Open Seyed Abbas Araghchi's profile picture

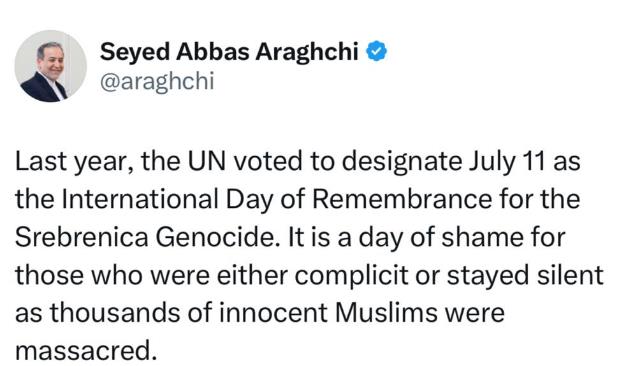(51, 66)
